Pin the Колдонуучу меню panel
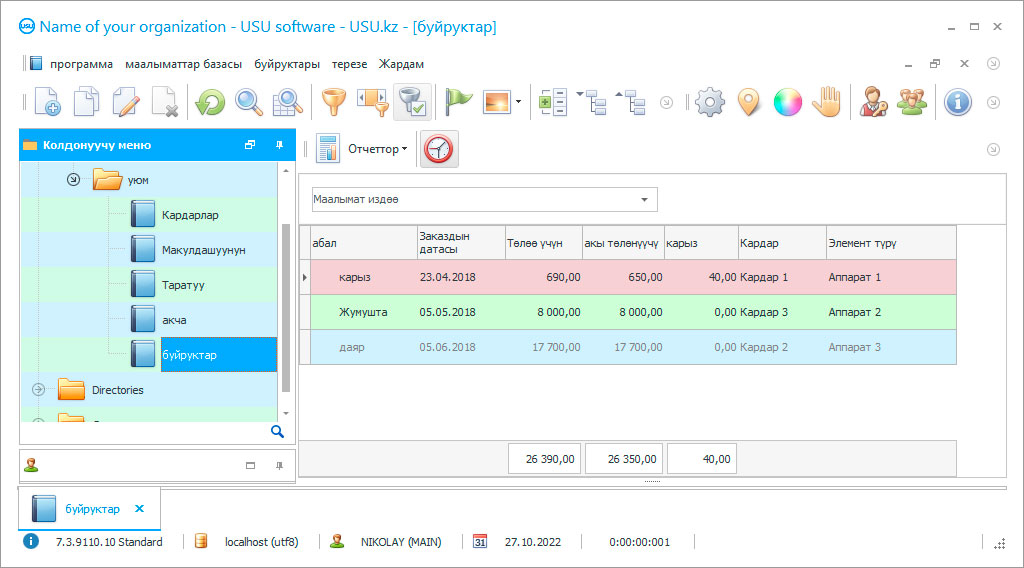The image size is (1024, 568). pos(280,145)
